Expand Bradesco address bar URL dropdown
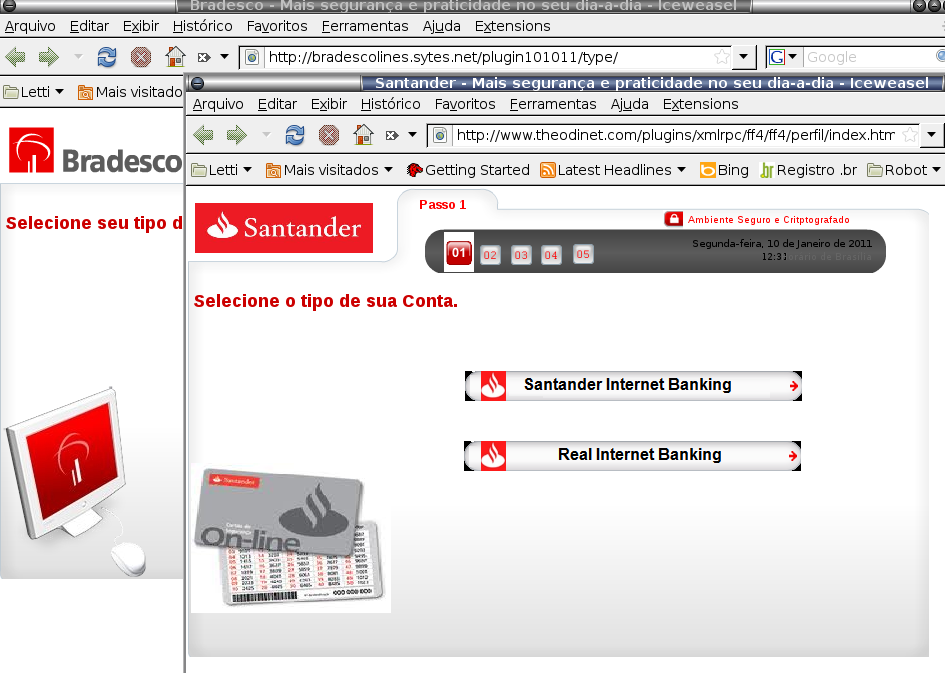The image size is (945, 673). click(743, 57)
